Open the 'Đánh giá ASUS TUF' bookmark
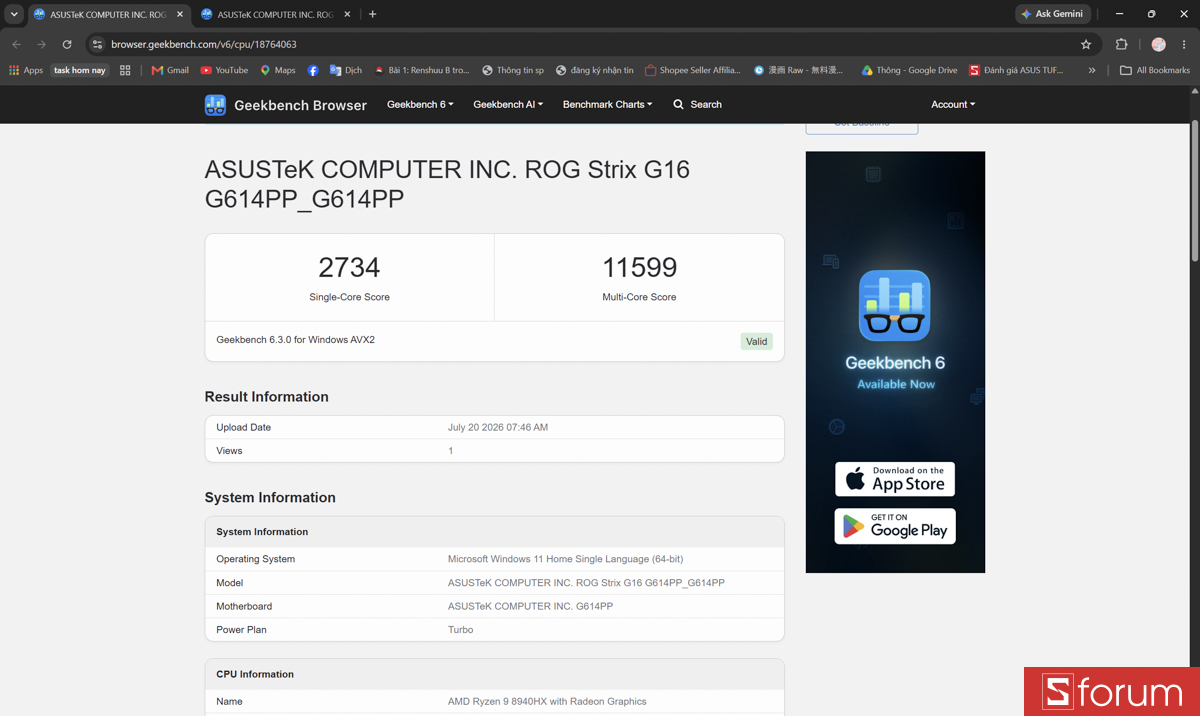1200x716 pixels. click(x=1016, y=70)
